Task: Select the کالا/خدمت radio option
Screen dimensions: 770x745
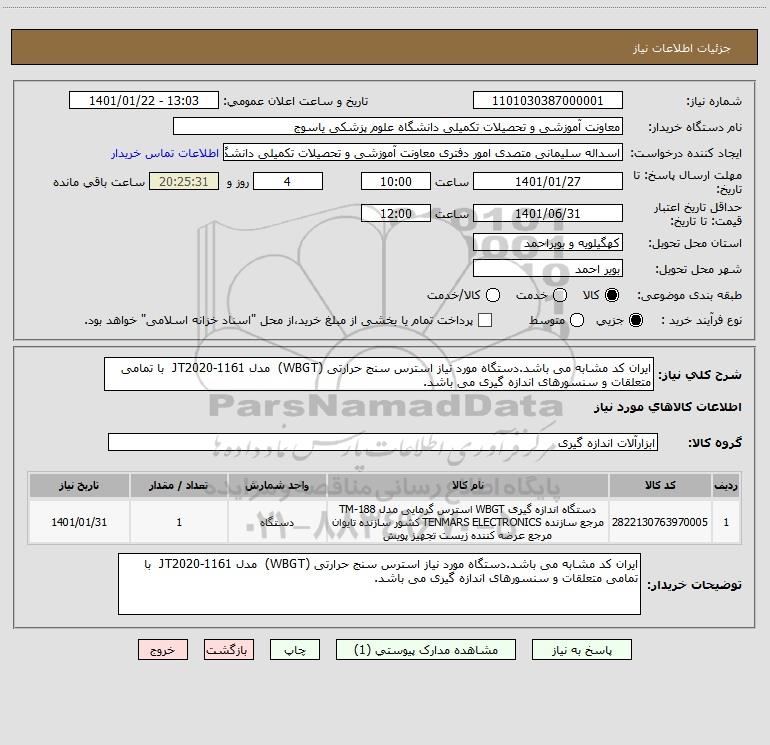Action: click(x=493, y=295)
